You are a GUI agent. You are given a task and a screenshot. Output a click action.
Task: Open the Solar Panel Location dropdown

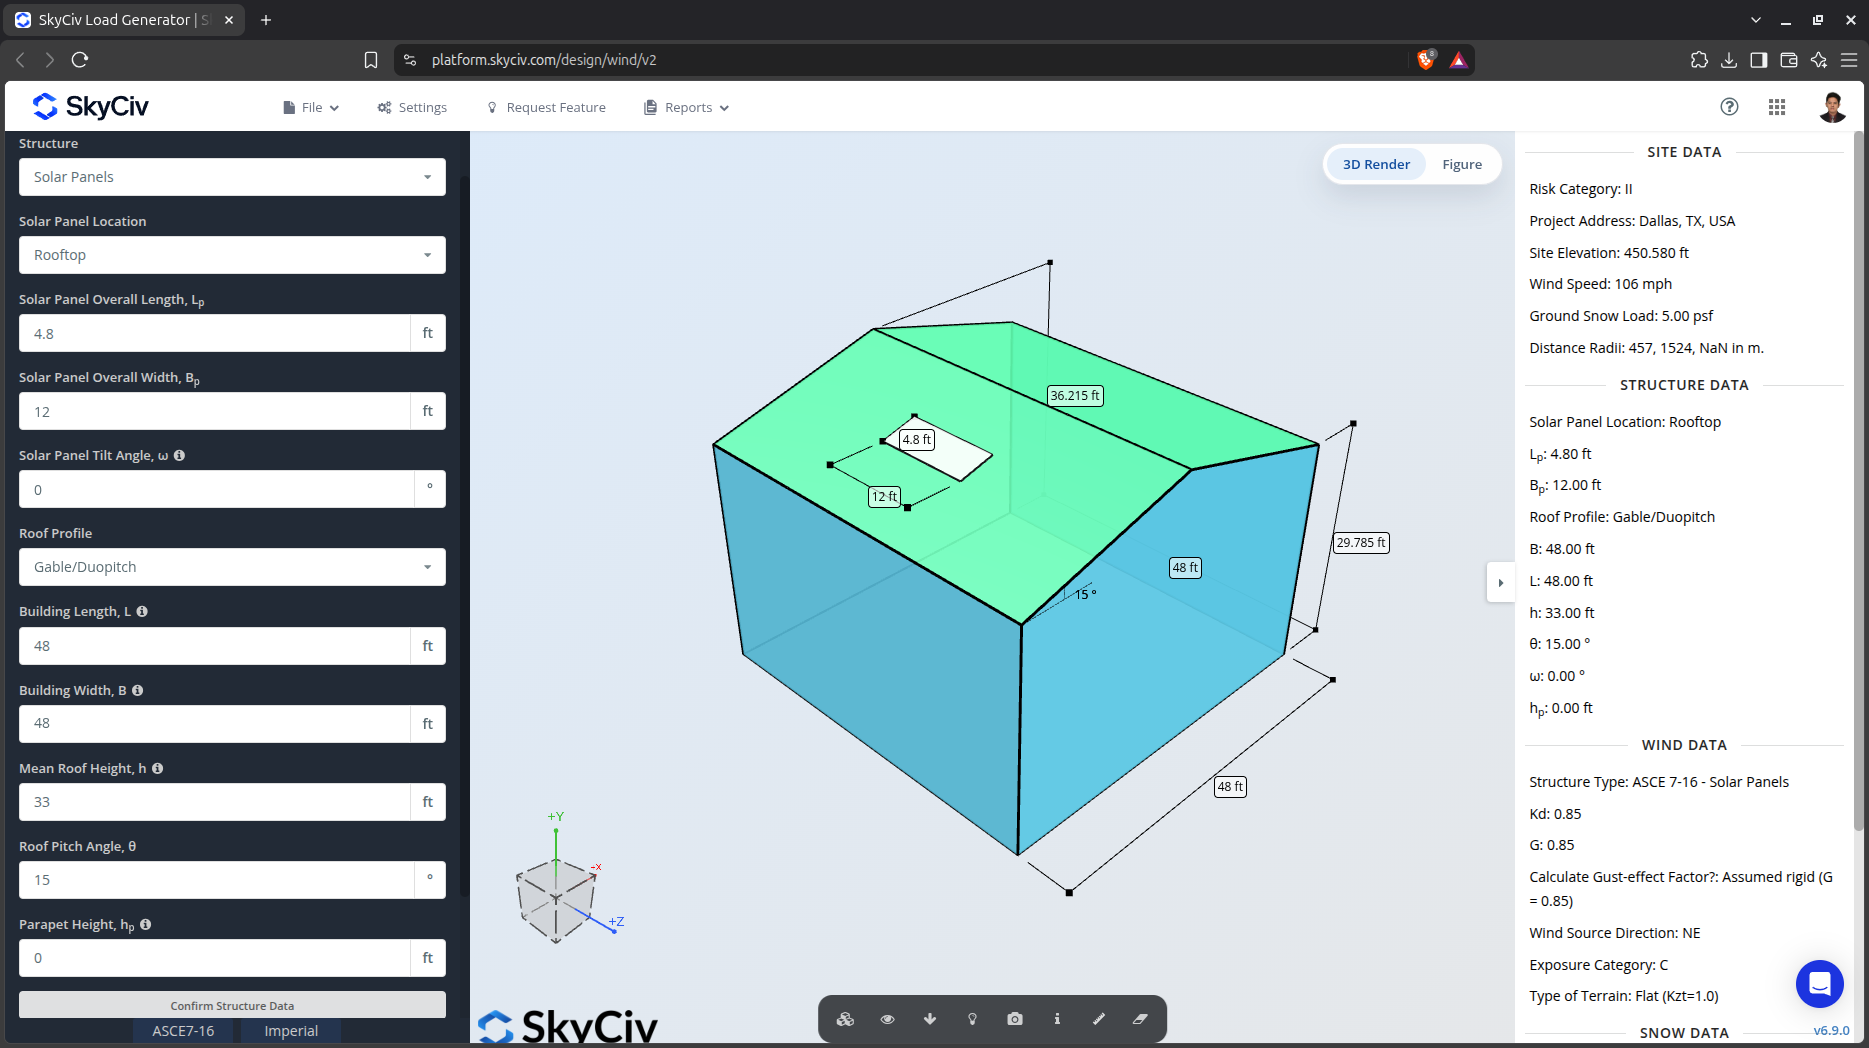point(232,255)
